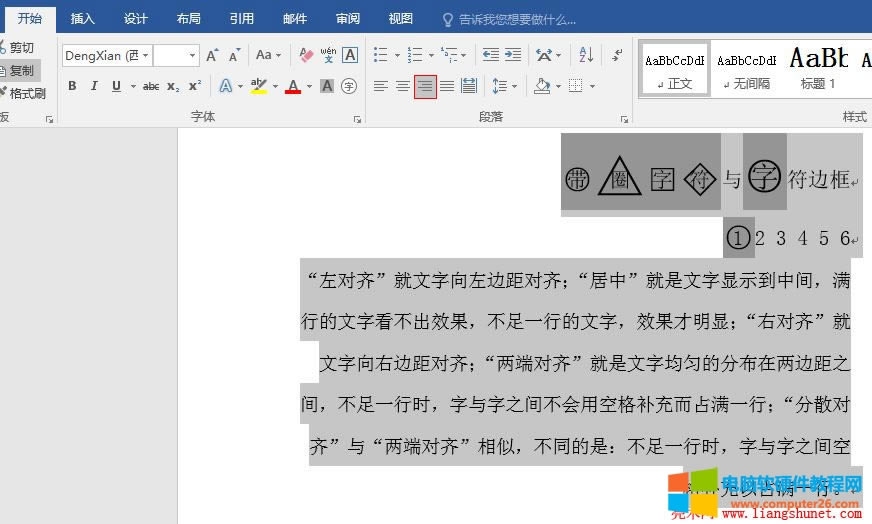The width and height of the screenshot is (872, 524).
Task: Open the DengXian font name dropdown
Action: coord(146,55)
